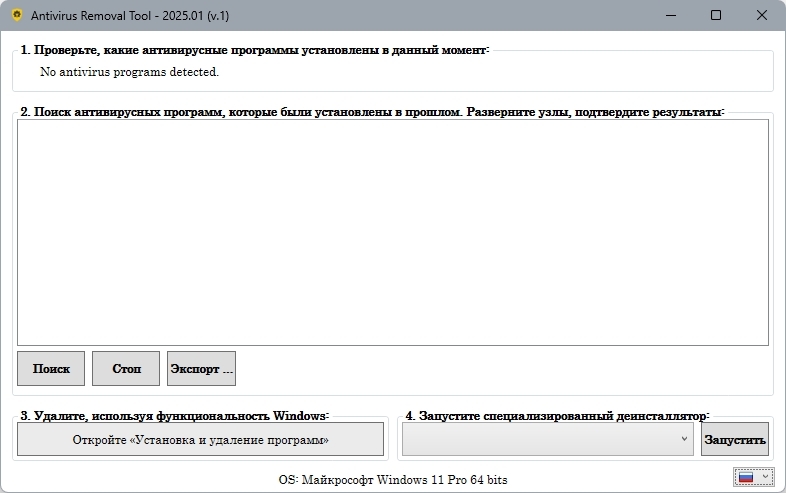This screenshot has width=786, height=493.
Task: Export results via the Экспорт button
Action: pos(201,369)
